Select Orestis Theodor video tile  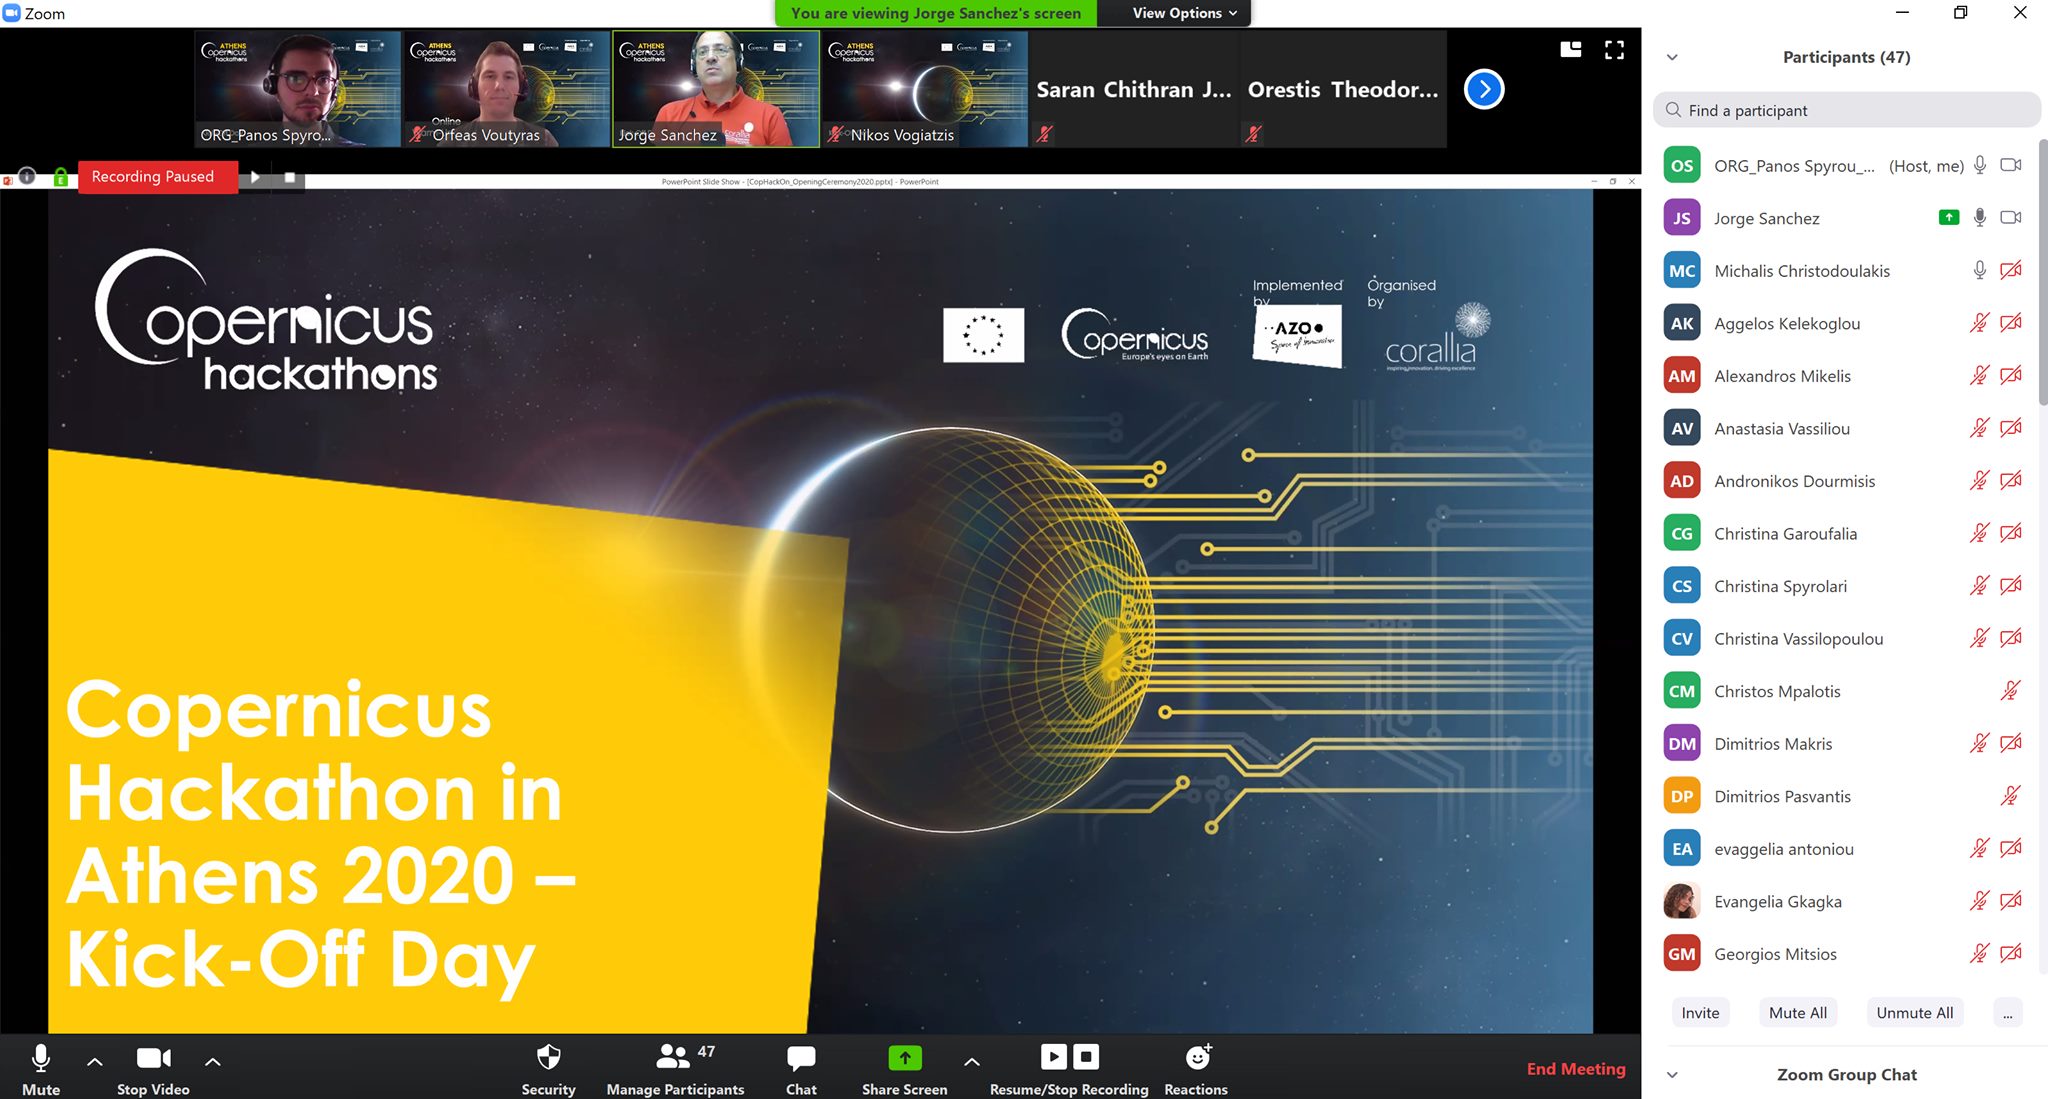tap(1343, 90)
